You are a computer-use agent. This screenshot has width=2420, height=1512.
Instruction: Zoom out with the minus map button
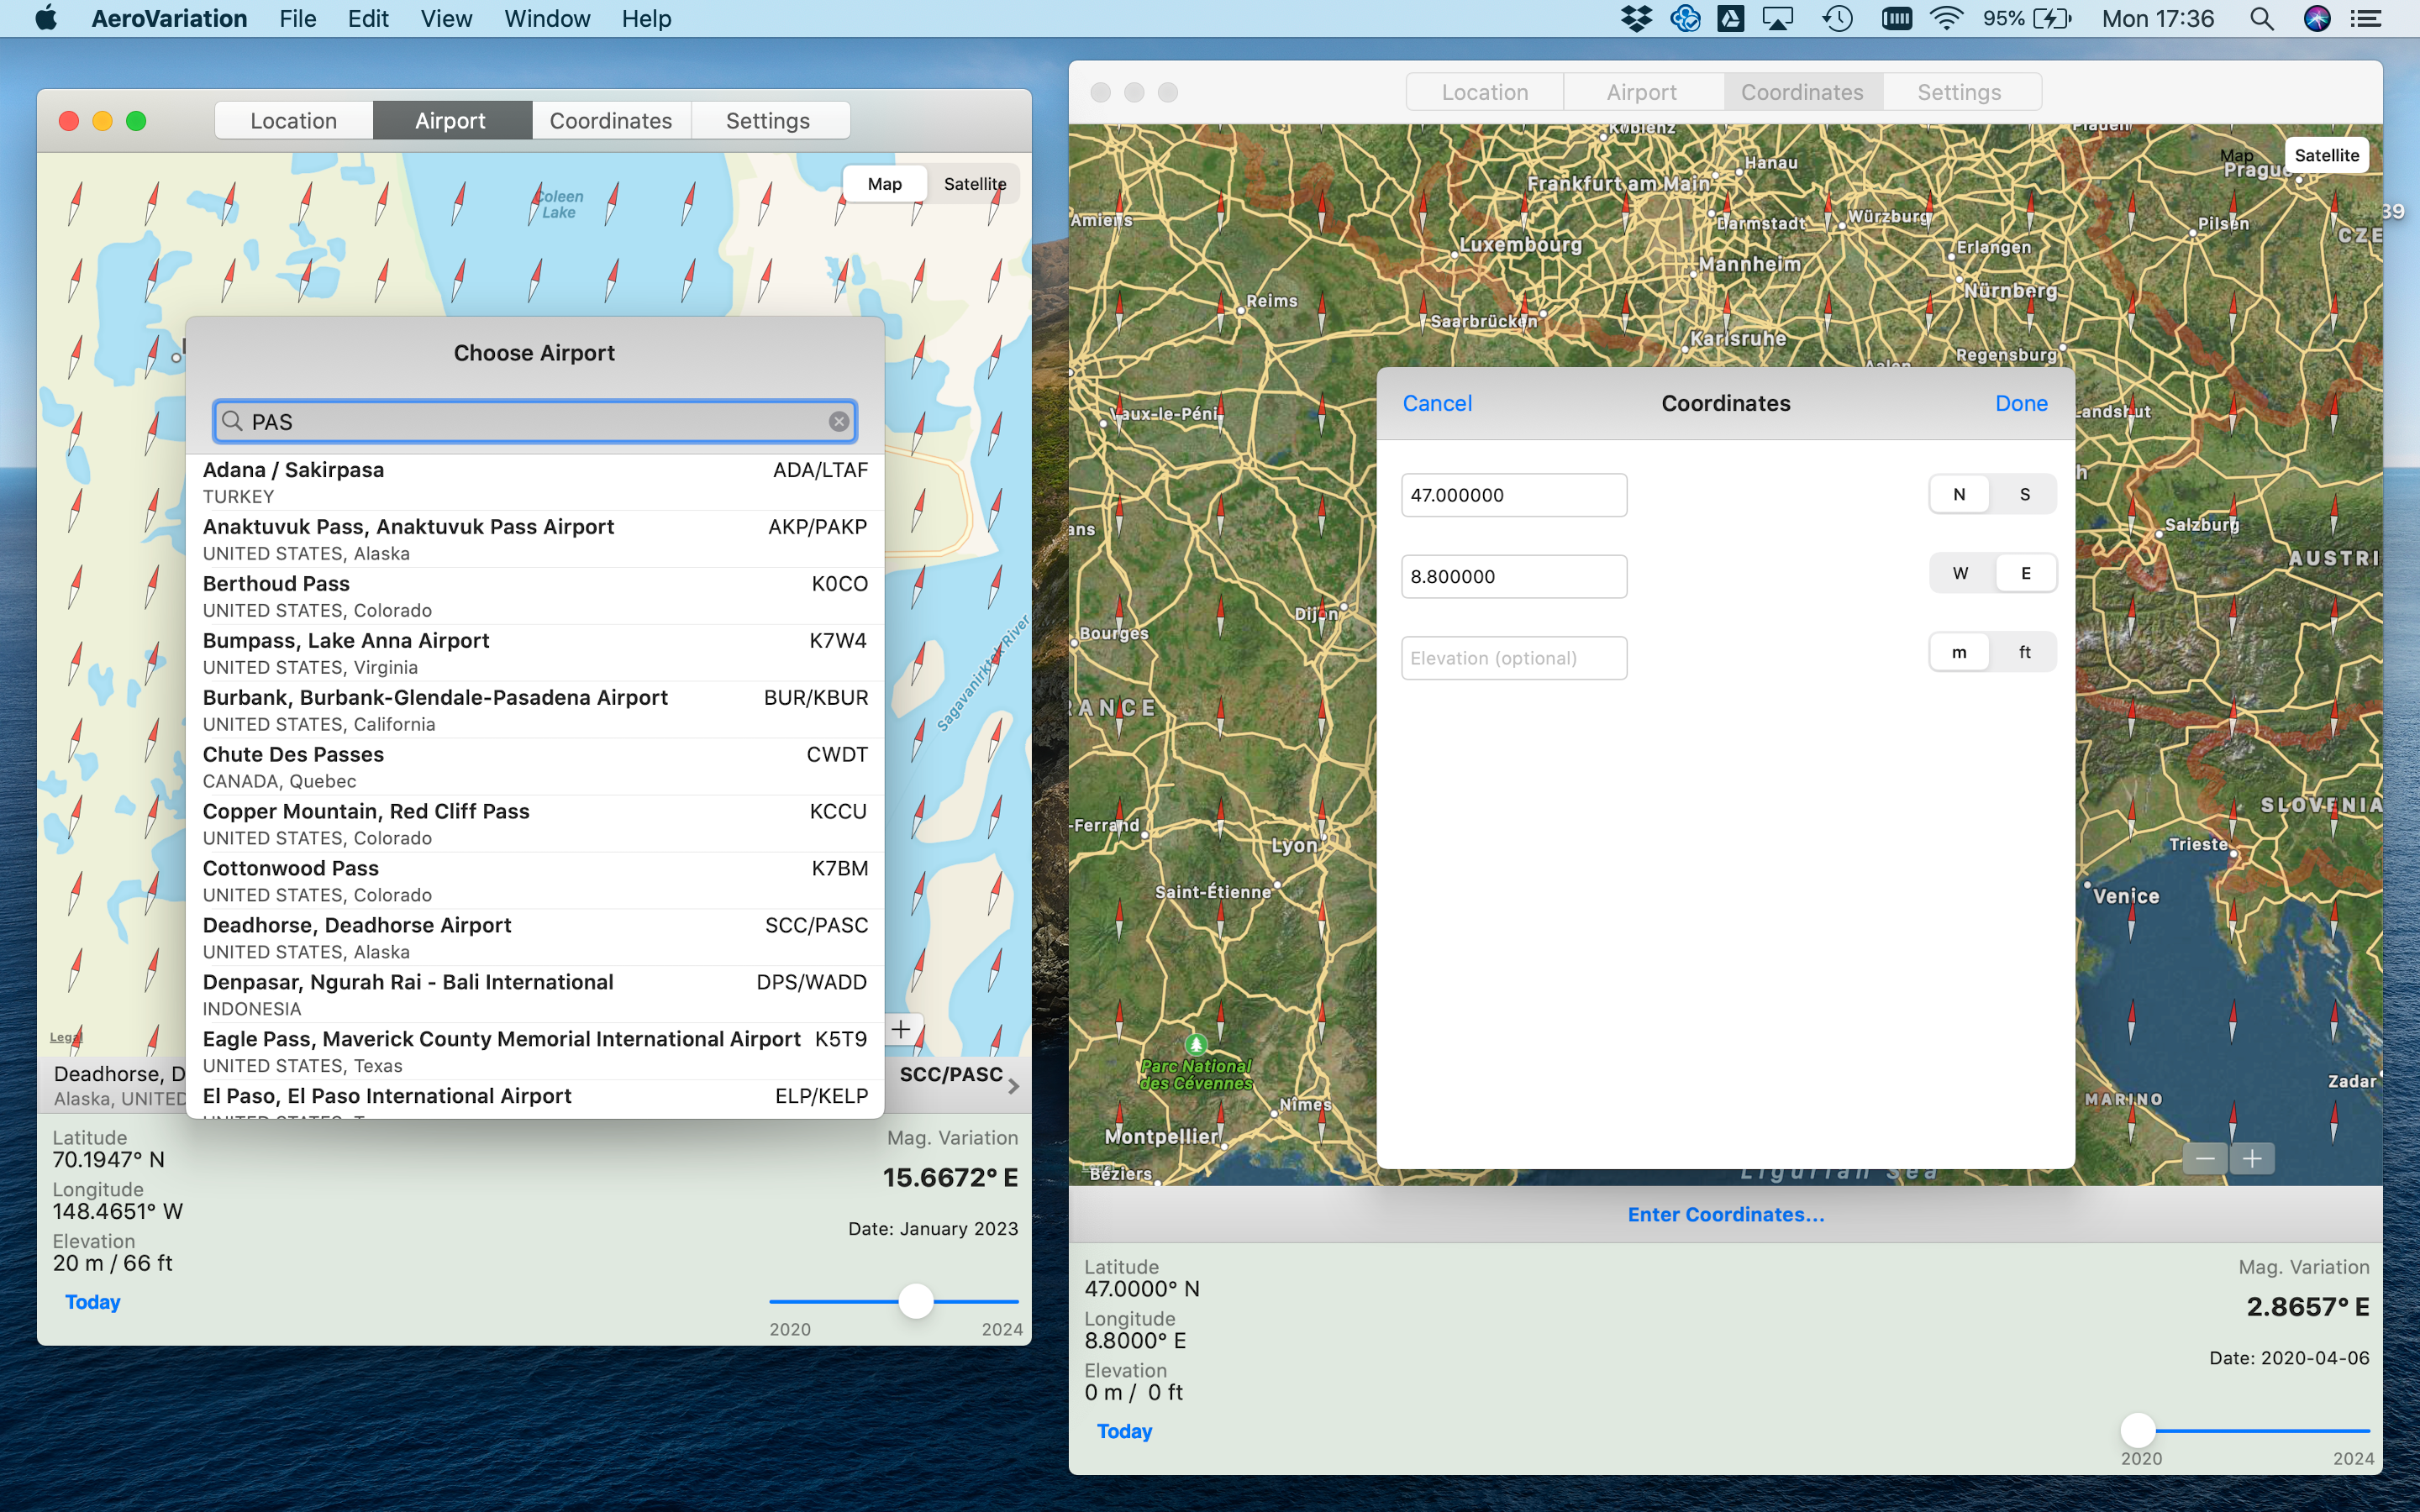coord(2205,1159)
